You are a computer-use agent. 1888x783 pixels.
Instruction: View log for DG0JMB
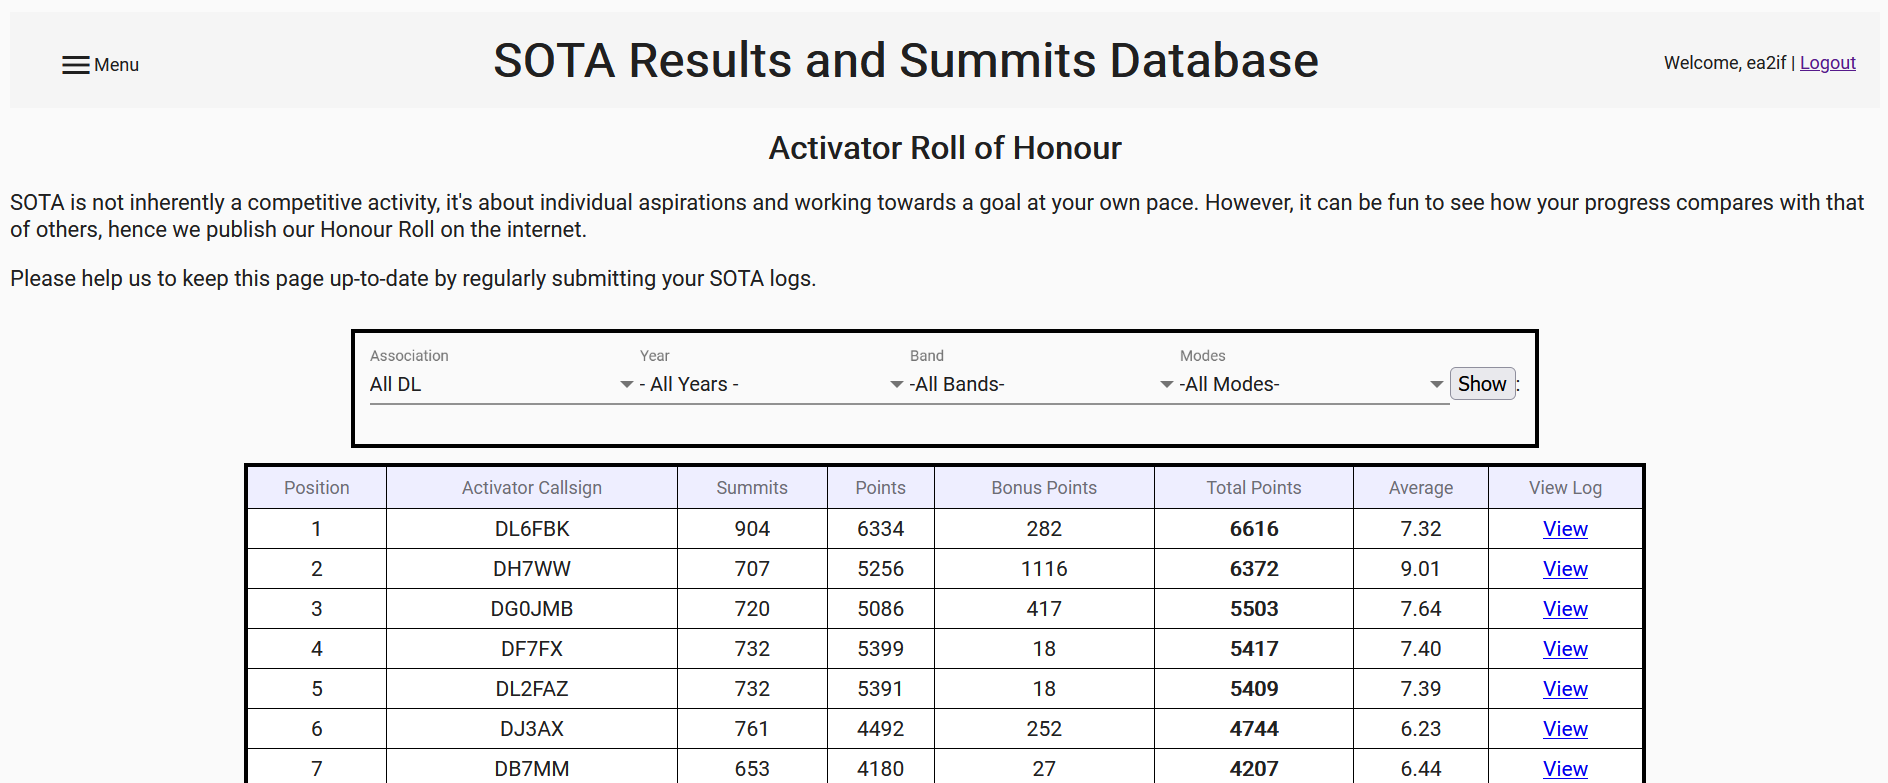click(x=1565, y=609)
